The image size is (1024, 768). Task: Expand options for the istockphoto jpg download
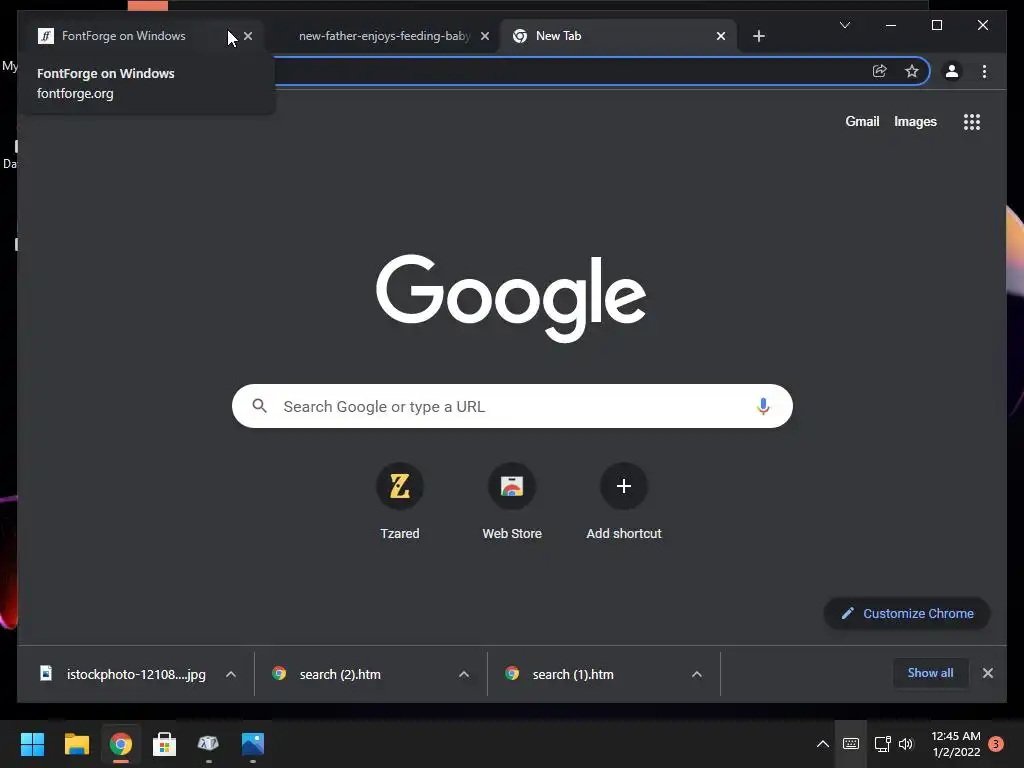[x=231, y=674]
